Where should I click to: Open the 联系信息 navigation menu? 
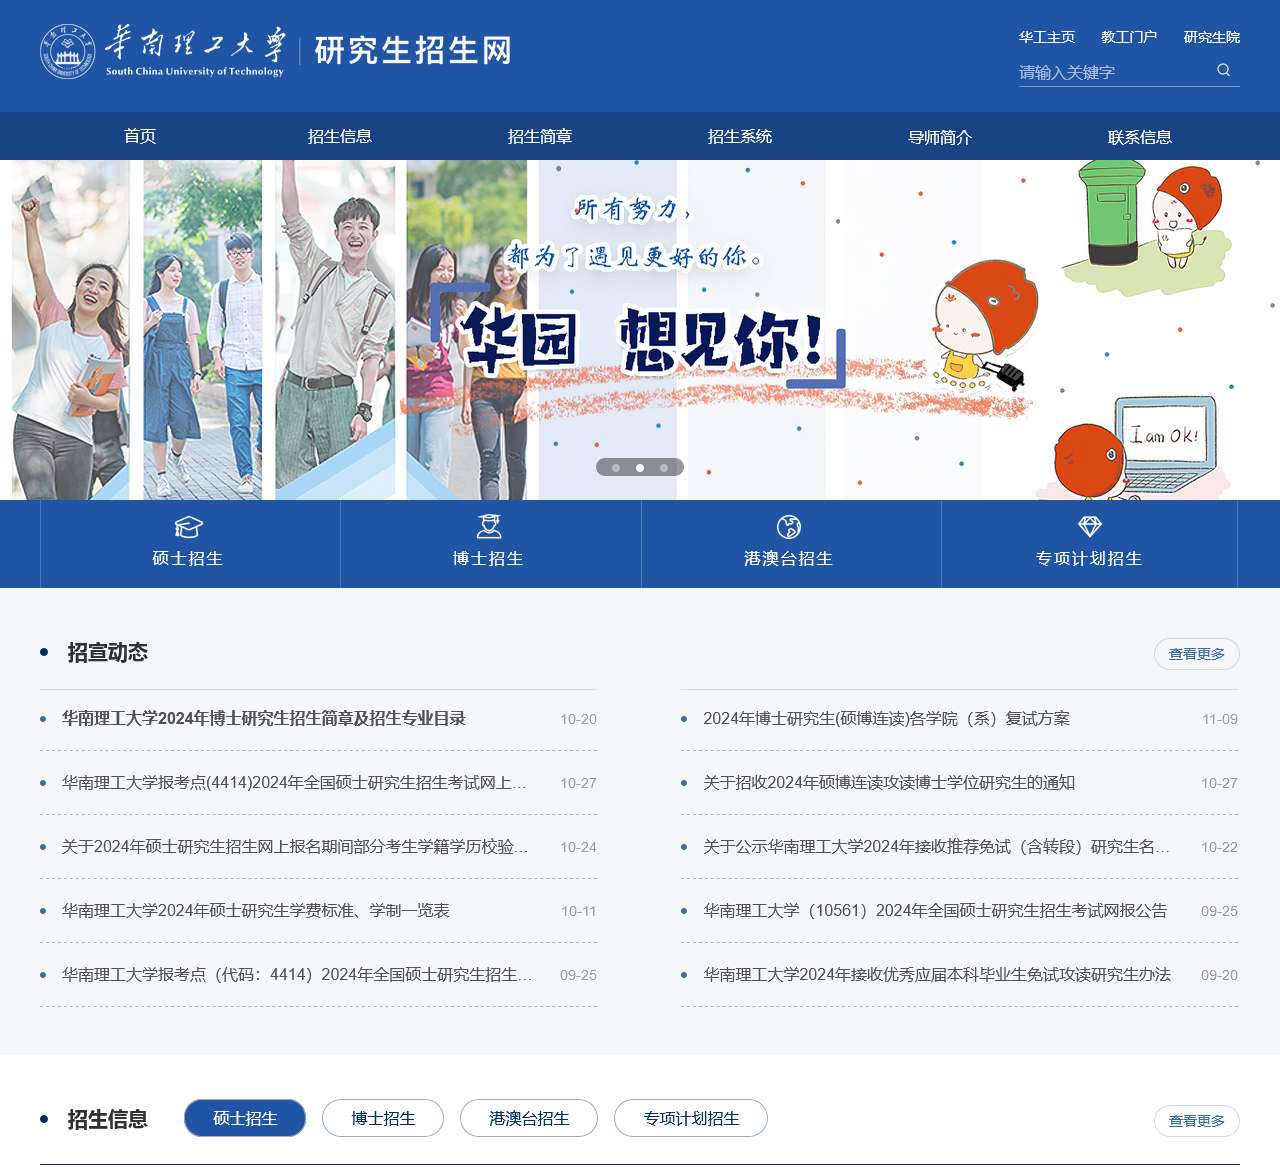(1140, 136)
